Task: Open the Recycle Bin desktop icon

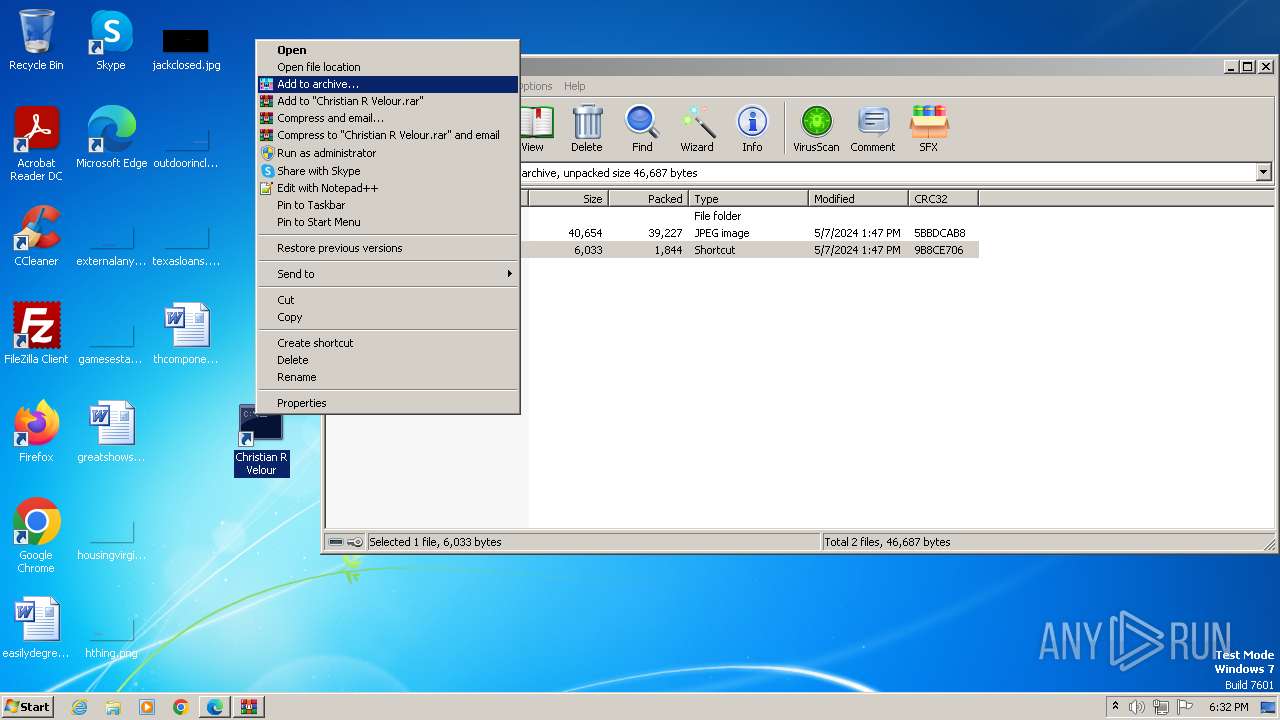Action: tap(36, 40)
